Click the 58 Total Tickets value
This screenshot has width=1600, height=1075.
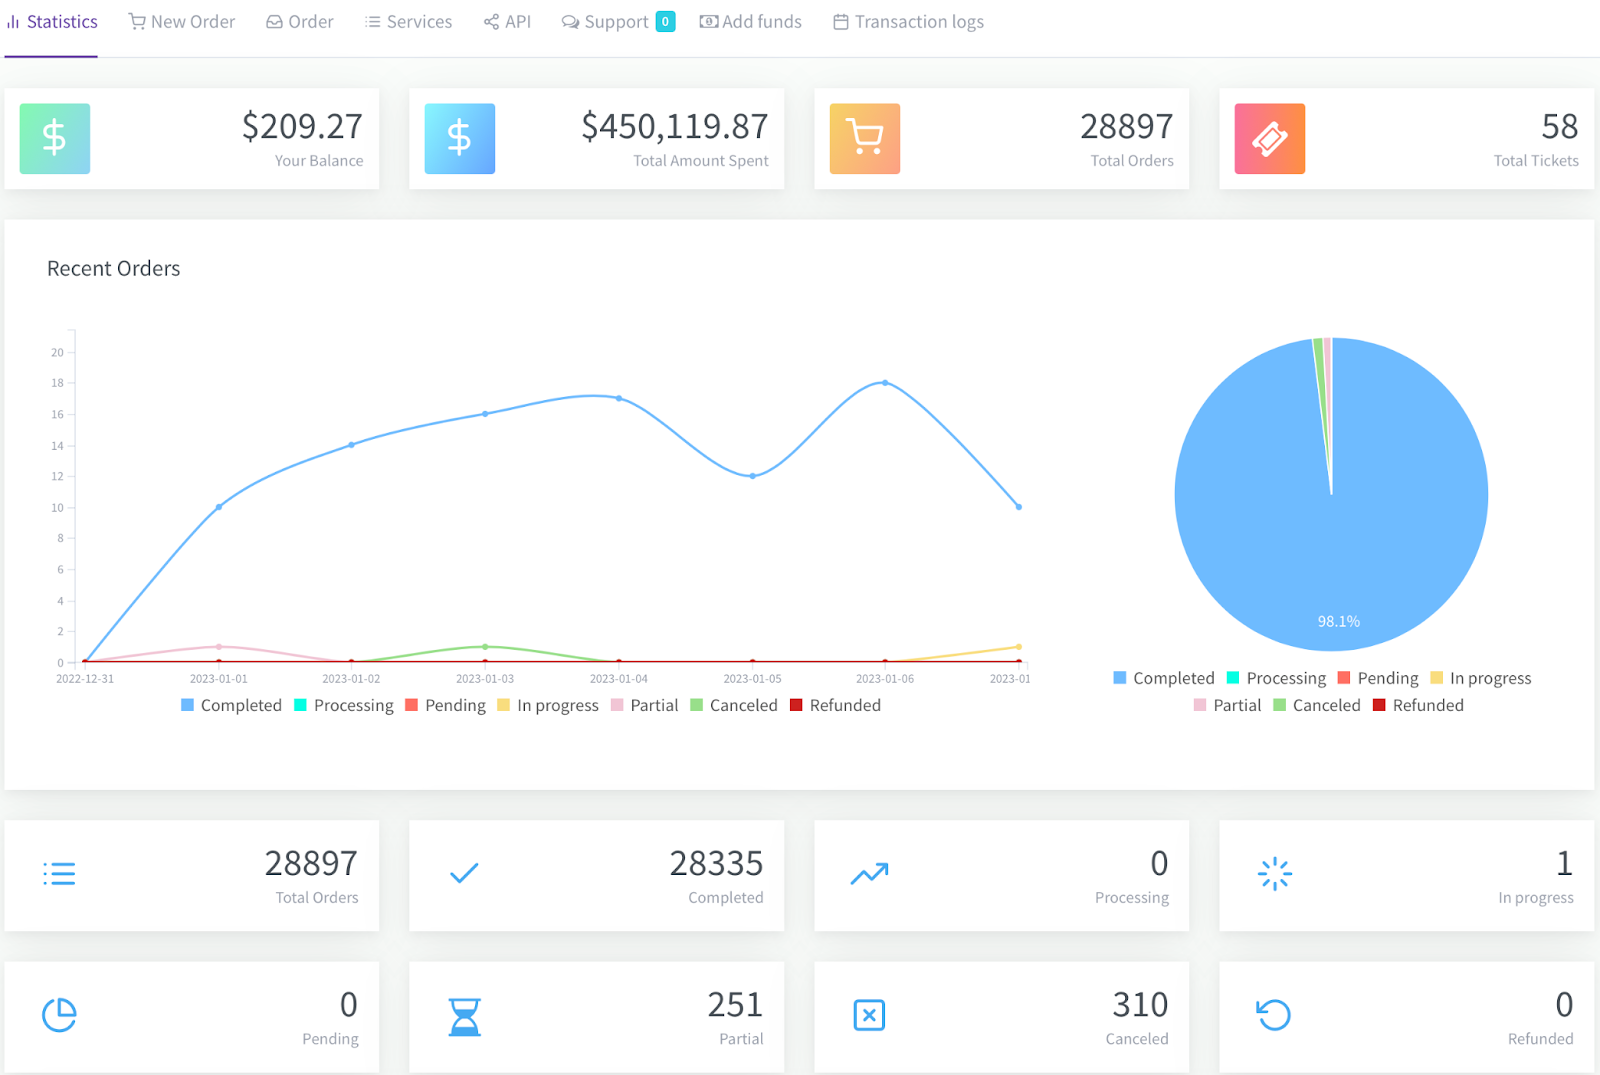(x=1560, y=127)
